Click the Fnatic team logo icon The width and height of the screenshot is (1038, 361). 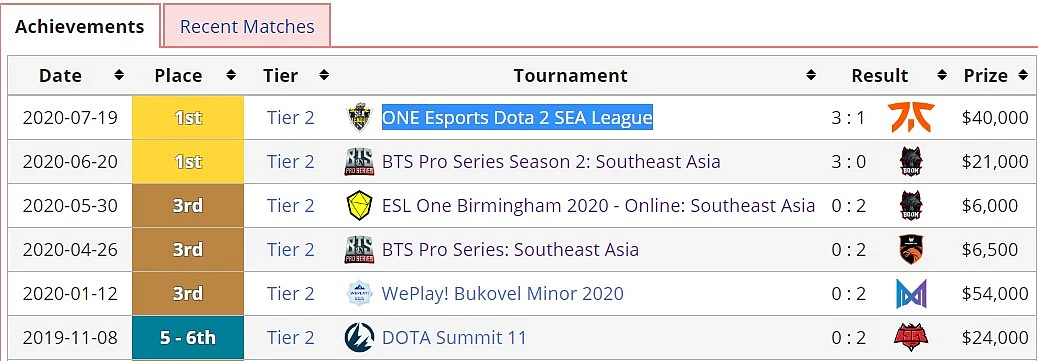point(912,118)
